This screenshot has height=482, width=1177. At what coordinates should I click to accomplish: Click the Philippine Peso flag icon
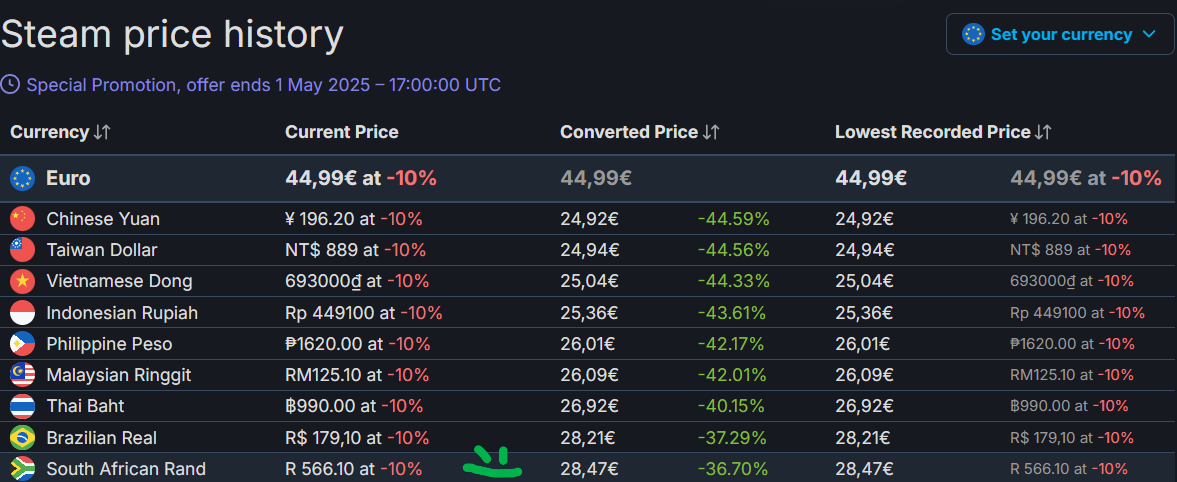22,344
